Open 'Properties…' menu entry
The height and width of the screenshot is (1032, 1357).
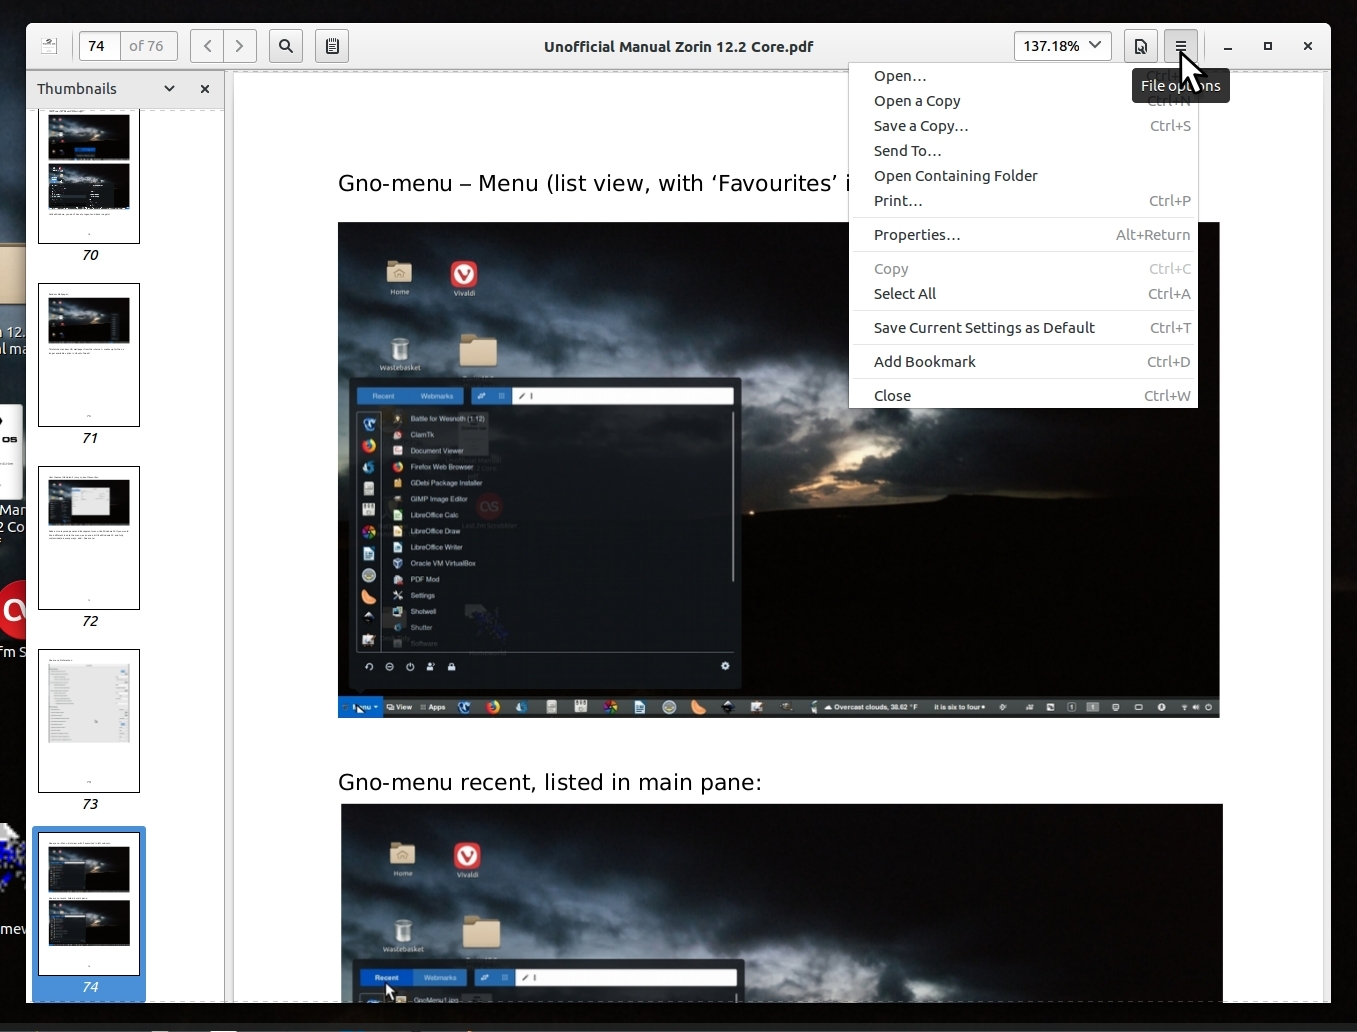917,235
